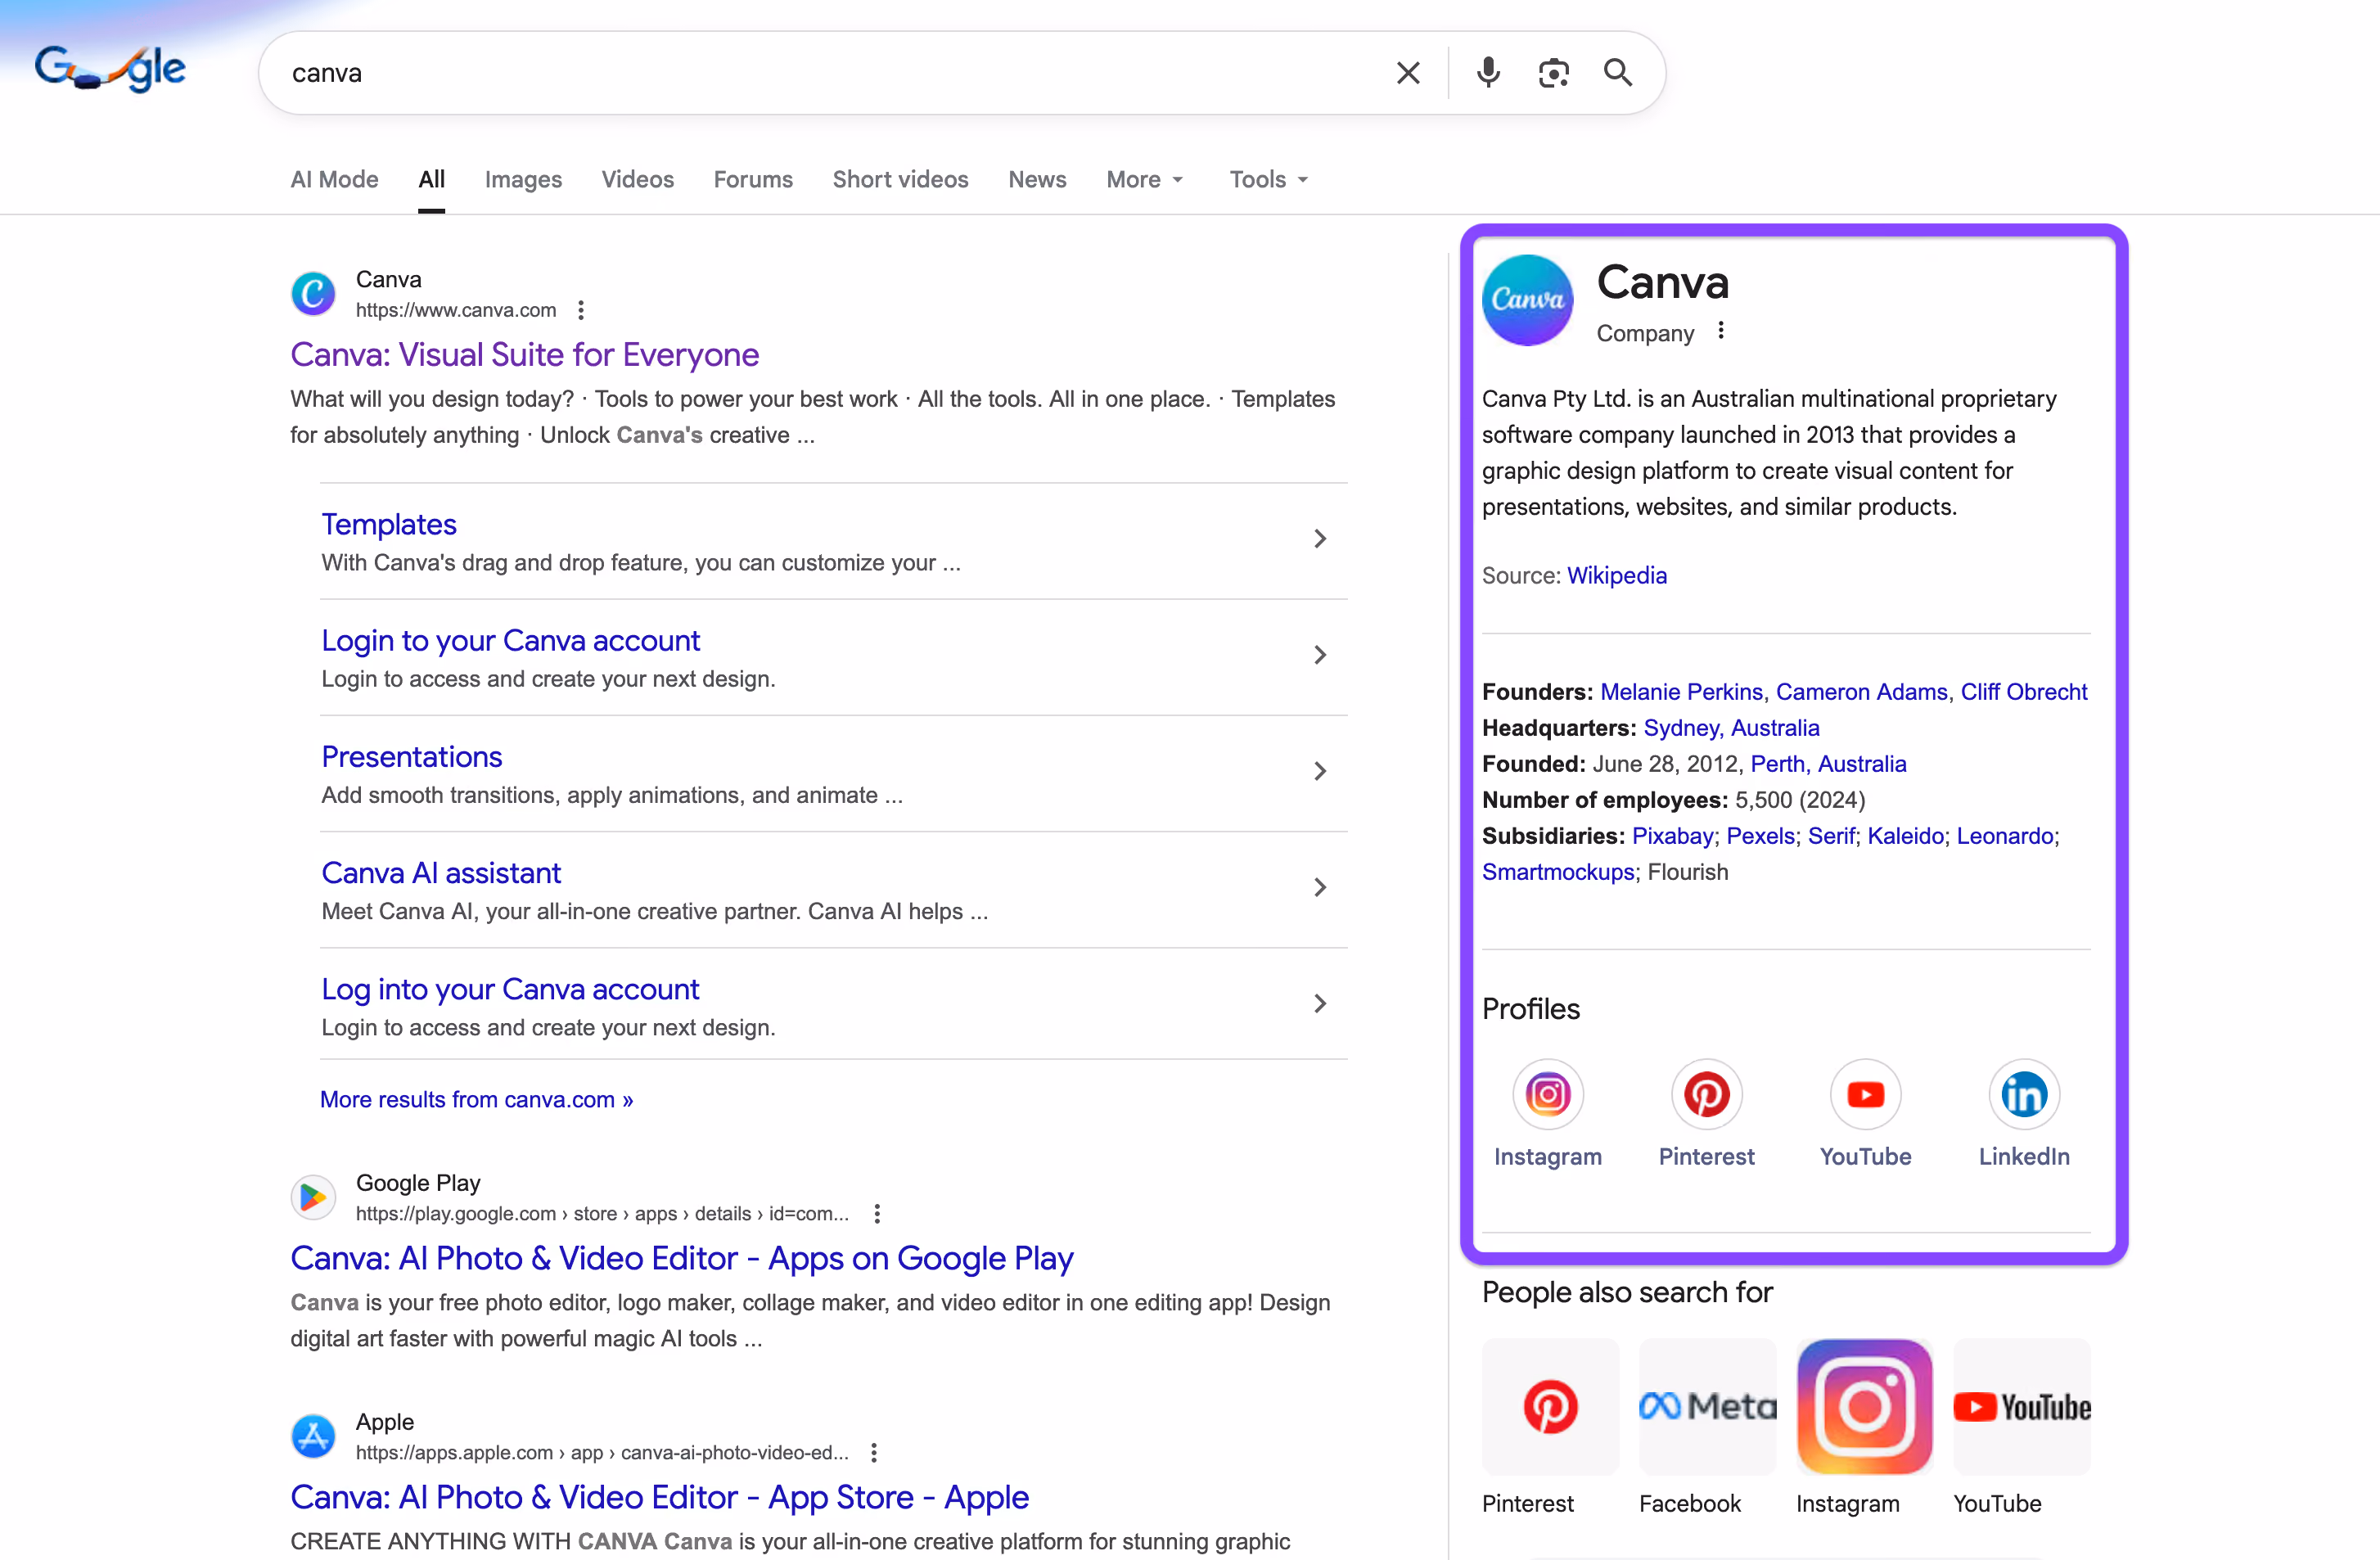This screenshot has height=1560, width=2380.
Task: Open the Pexels subsidiary link
Action: click(1761, 836)
